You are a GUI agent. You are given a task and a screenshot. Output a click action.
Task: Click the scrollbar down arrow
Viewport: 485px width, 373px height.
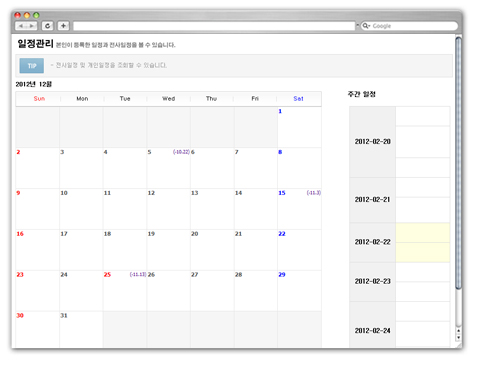[459, 337]
